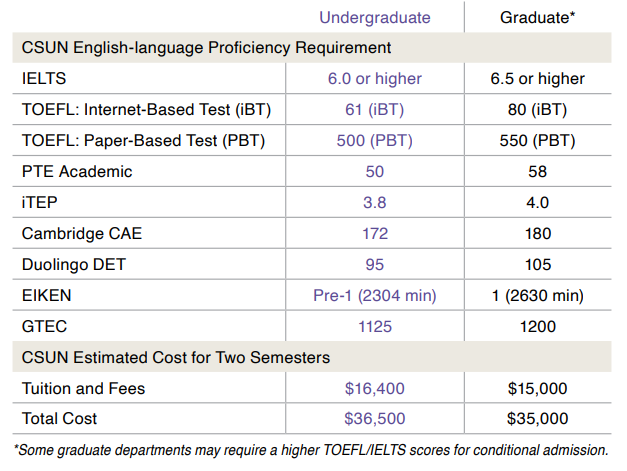Select the Cambridge CAE row label
Viewport: 627px width, 471px height.
(x=82, y=234)
